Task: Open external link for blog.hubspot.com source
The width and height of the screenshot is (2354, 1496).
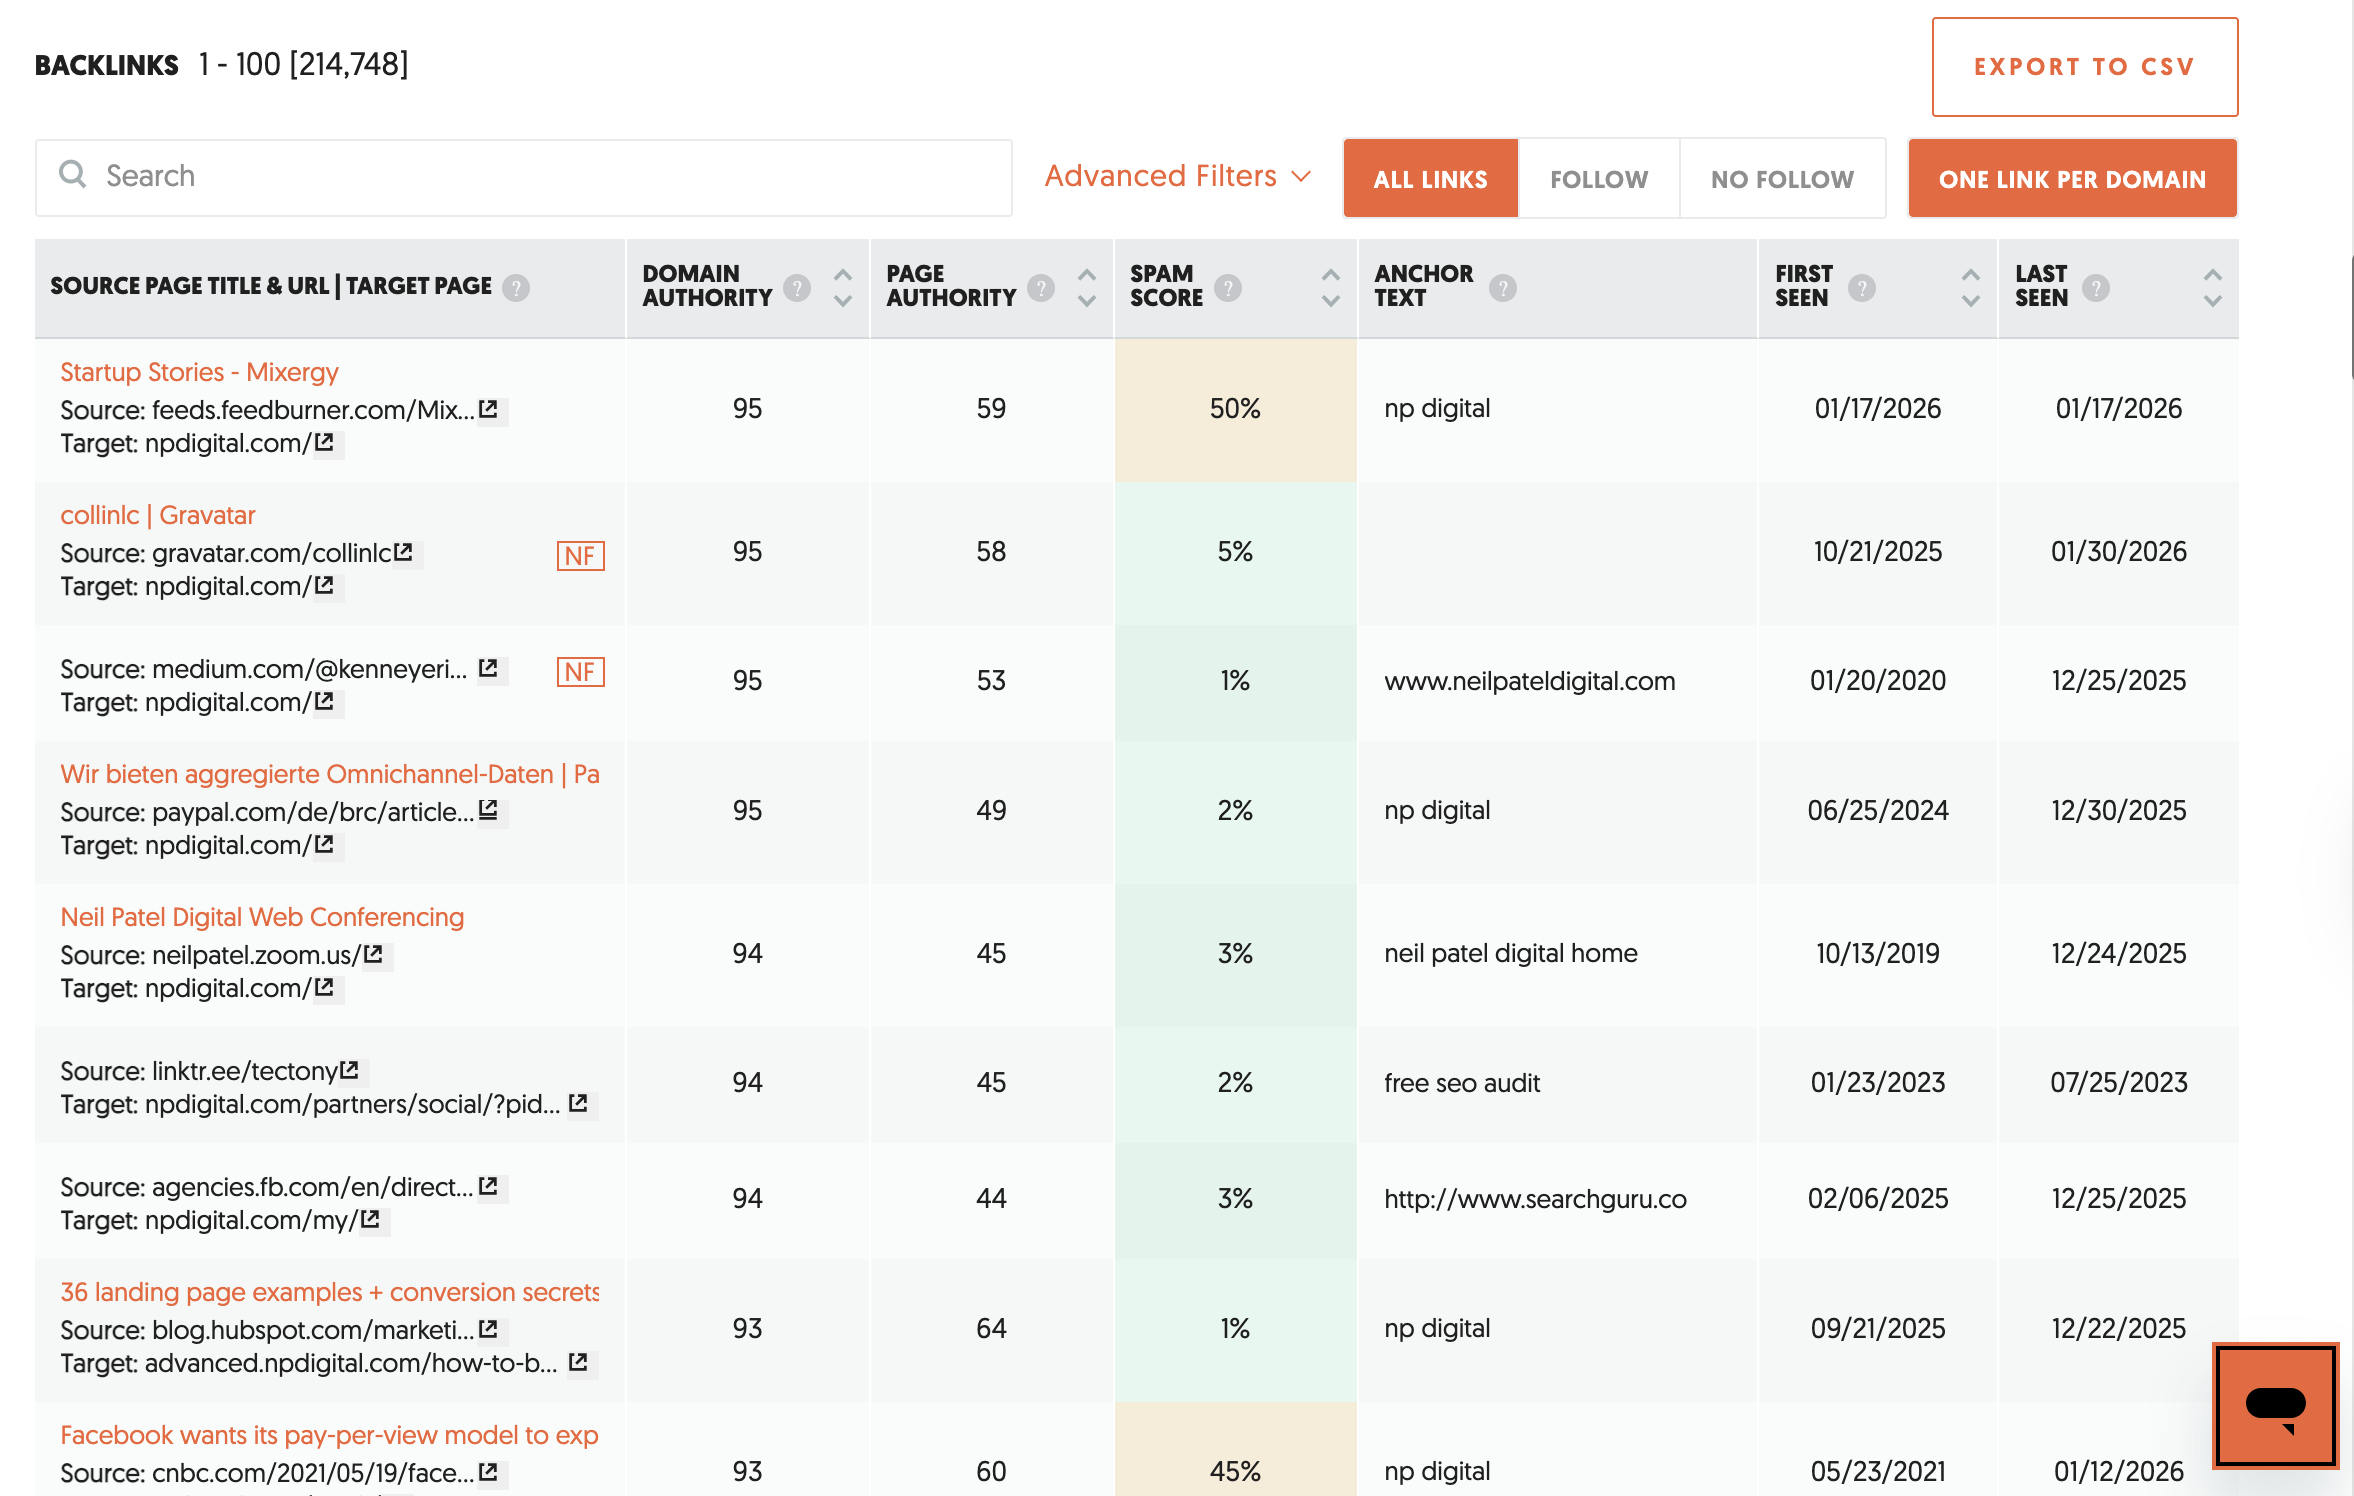Action: click(x=488, y=1329)
